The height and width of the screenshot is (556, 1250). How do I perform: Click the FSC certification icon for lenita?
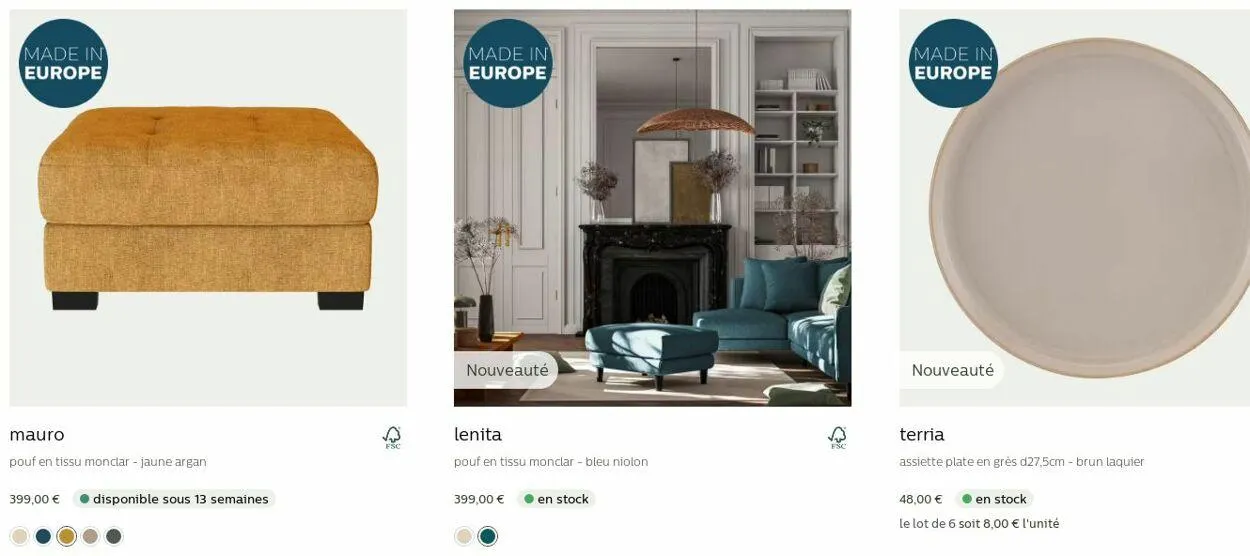tap(837, 437)
